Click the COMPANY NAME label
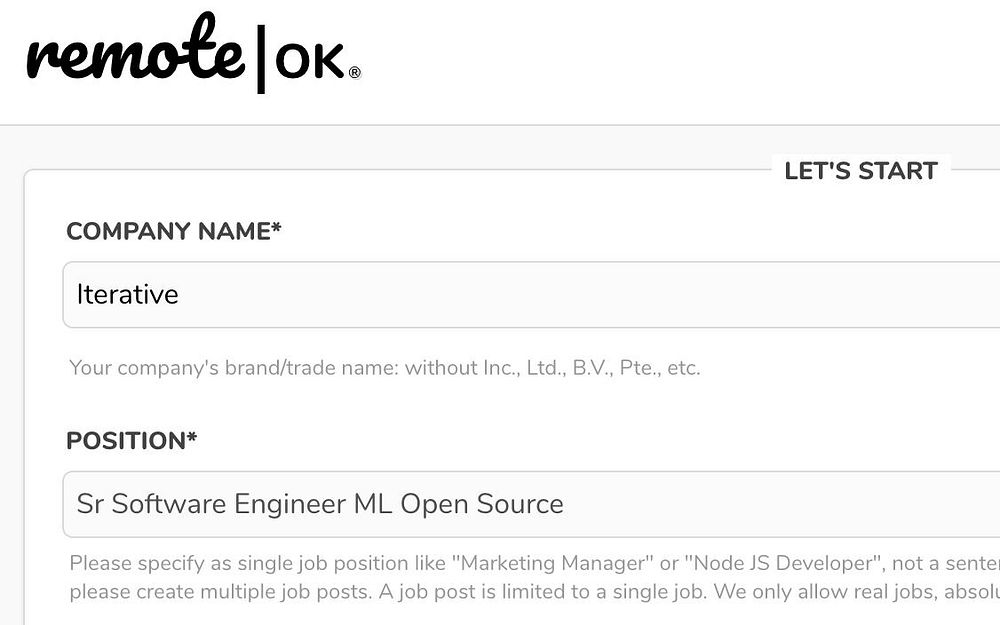The width and height of the screenshot is (1000, 625). (167, 231)
